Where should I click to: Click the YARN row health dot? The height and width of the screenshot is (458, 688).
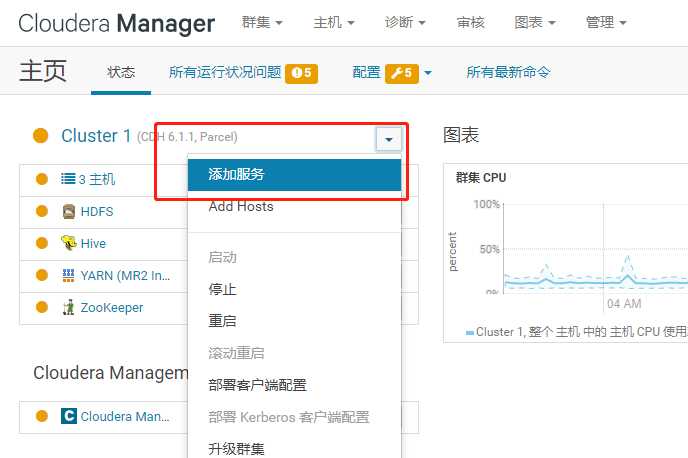[x=42, y=275]
